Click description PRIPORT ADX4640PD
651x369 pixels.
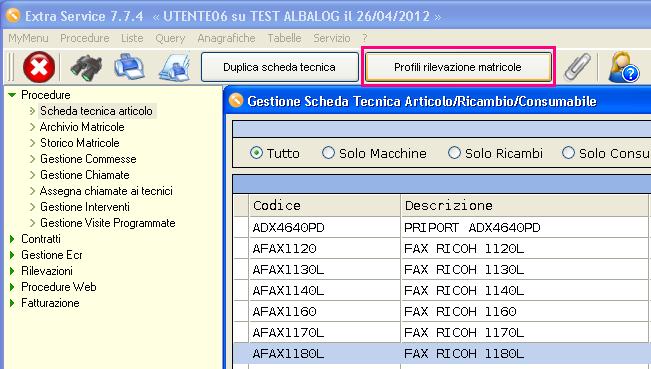(x=524, y=227)
